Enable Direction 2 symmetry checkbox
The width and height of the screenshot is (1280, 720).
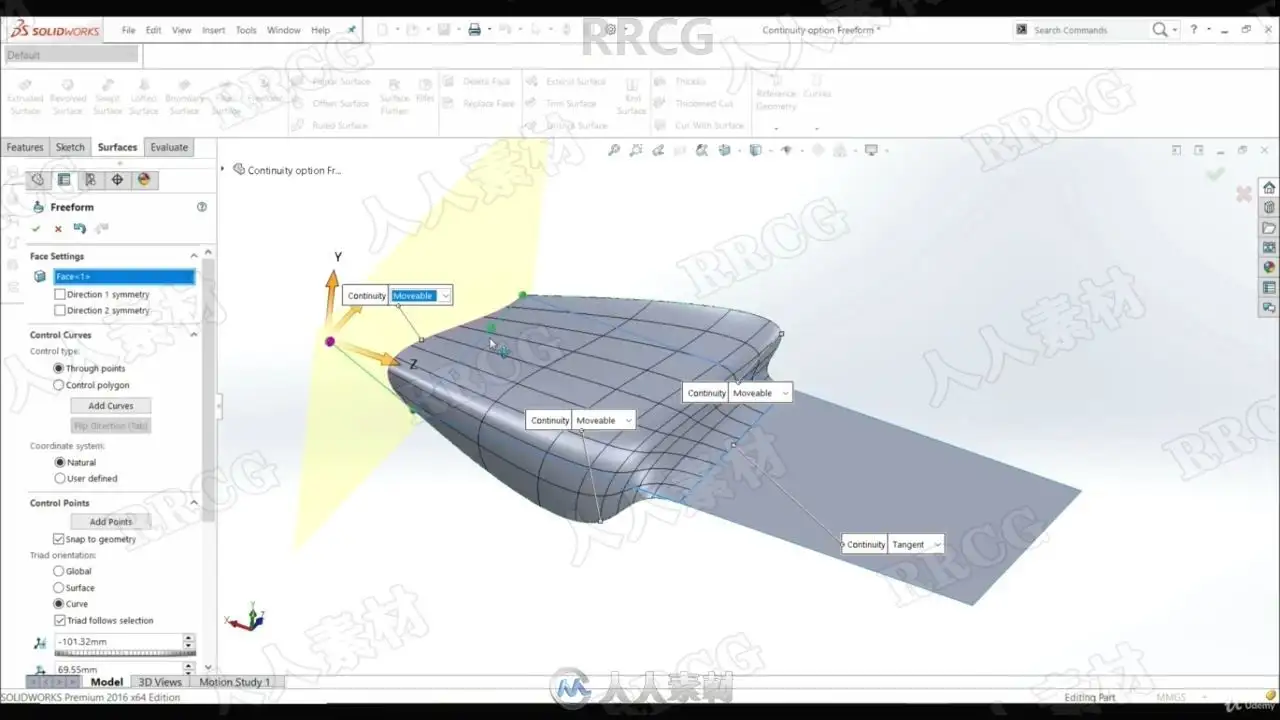tap(60, 310)
